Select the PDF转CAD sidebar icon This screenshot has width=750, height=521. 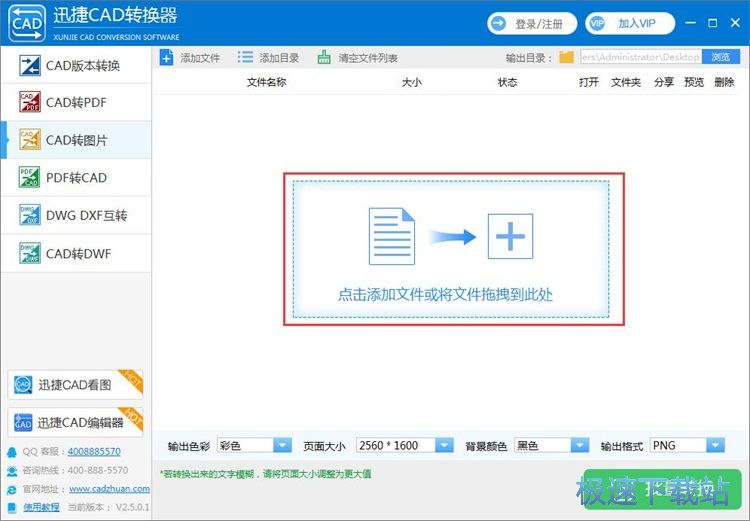tap(30, 177)
